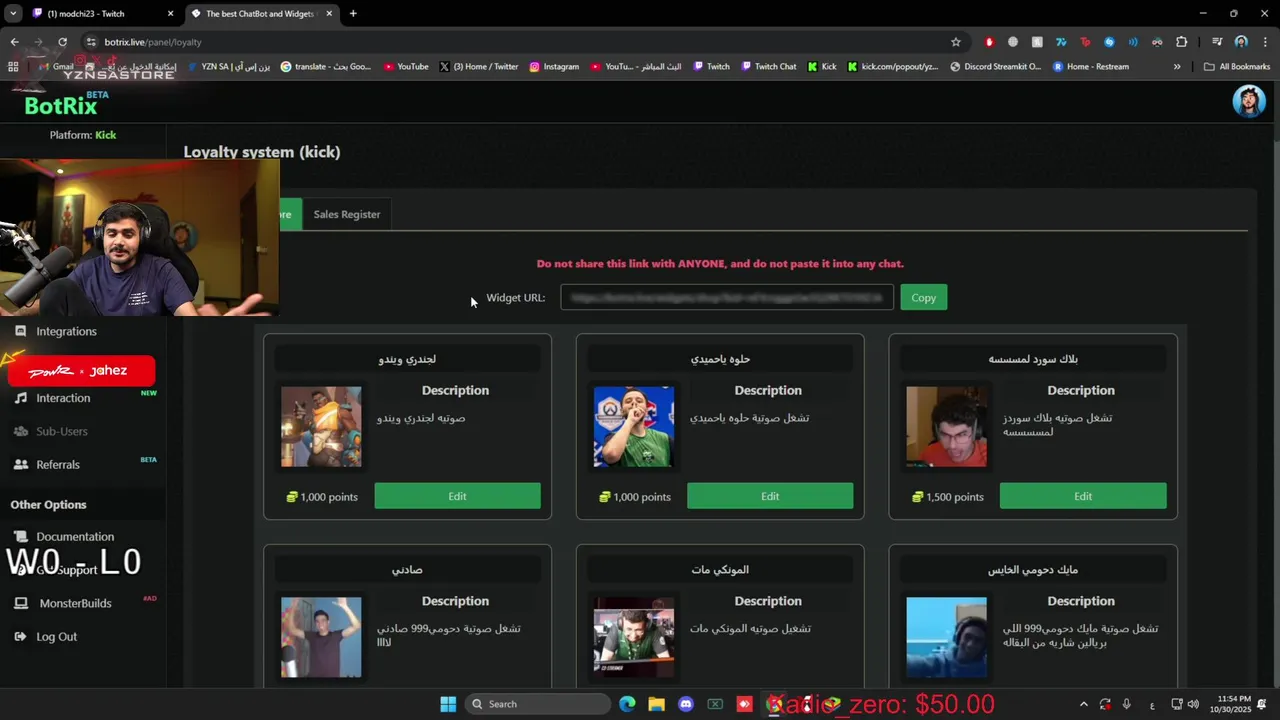Open the browser apps grid icon
This screenshot has height=720, width=1280.
pos(13,67)
